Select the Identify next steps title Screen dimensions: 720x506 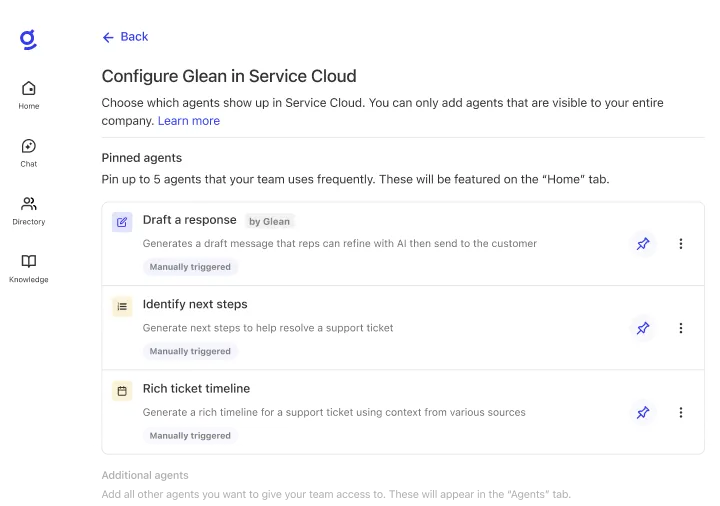tap(195, 304)
